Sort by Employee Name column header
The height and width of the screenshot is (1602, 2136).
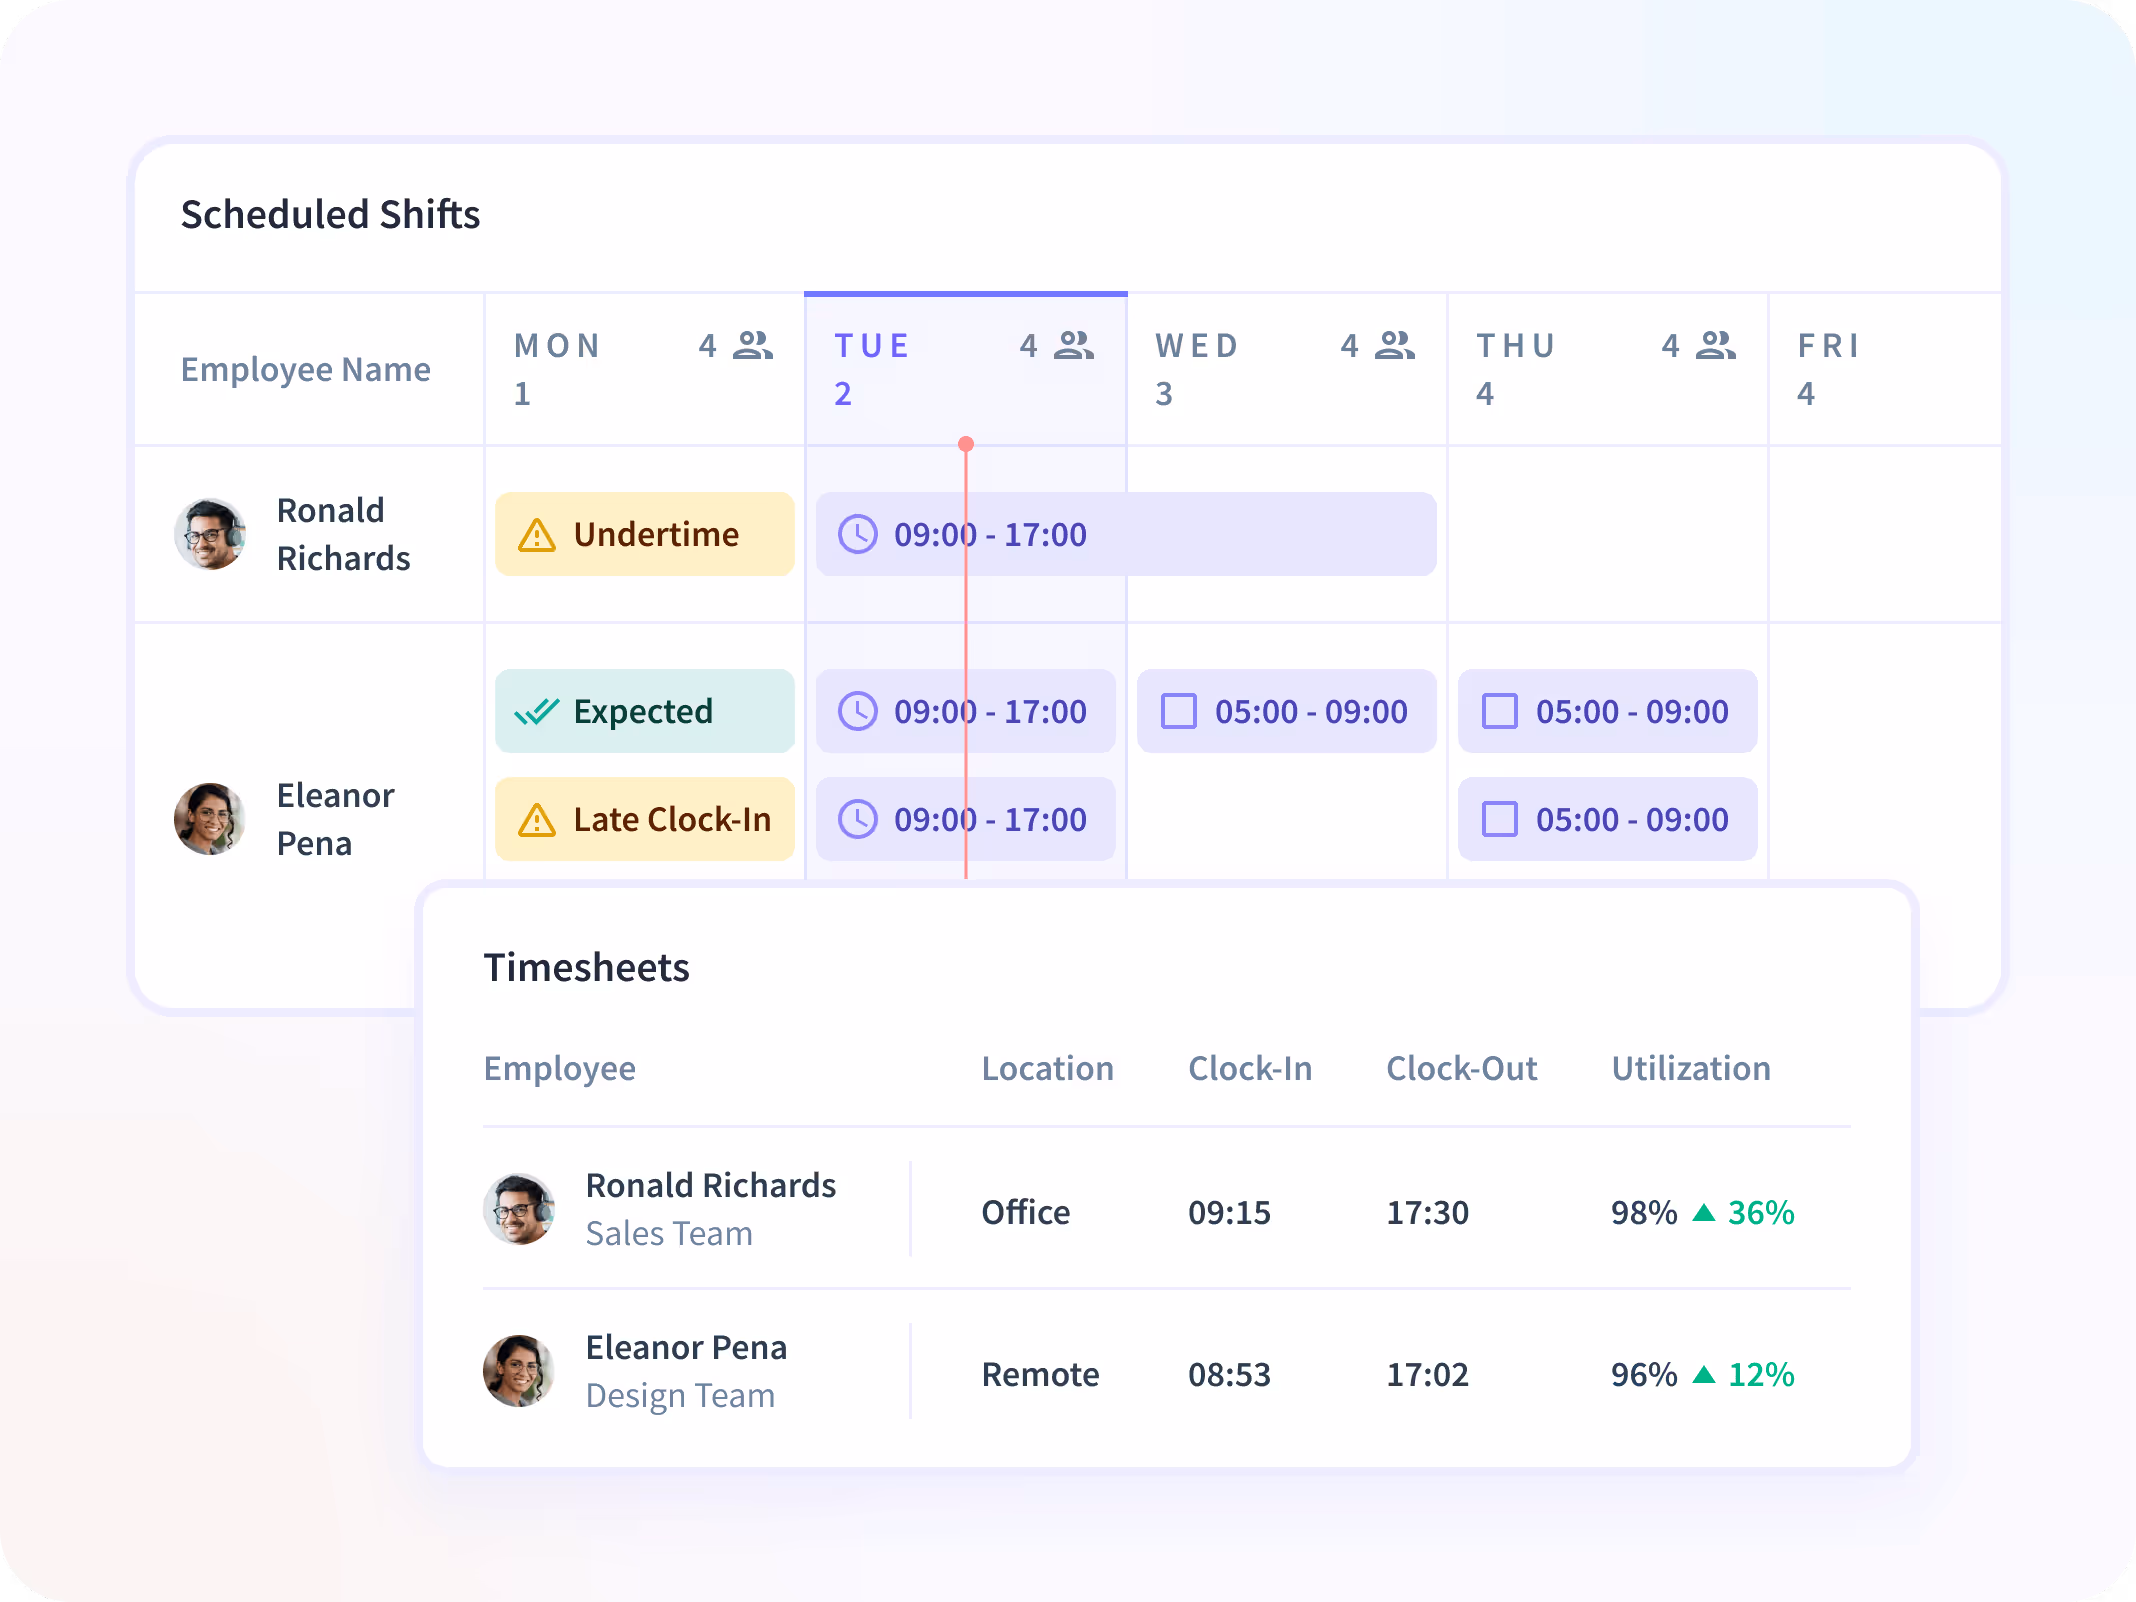click(x=306, y=370)
